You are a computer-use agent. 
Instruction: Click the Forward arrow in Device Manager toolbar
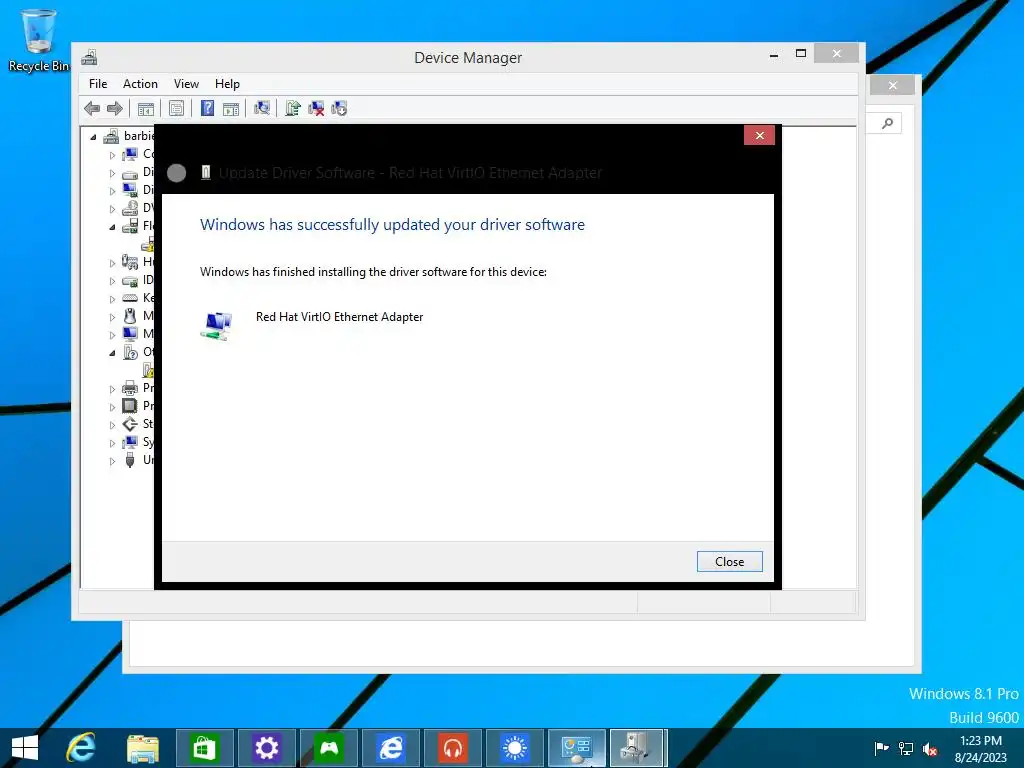[x=115, y=108]
